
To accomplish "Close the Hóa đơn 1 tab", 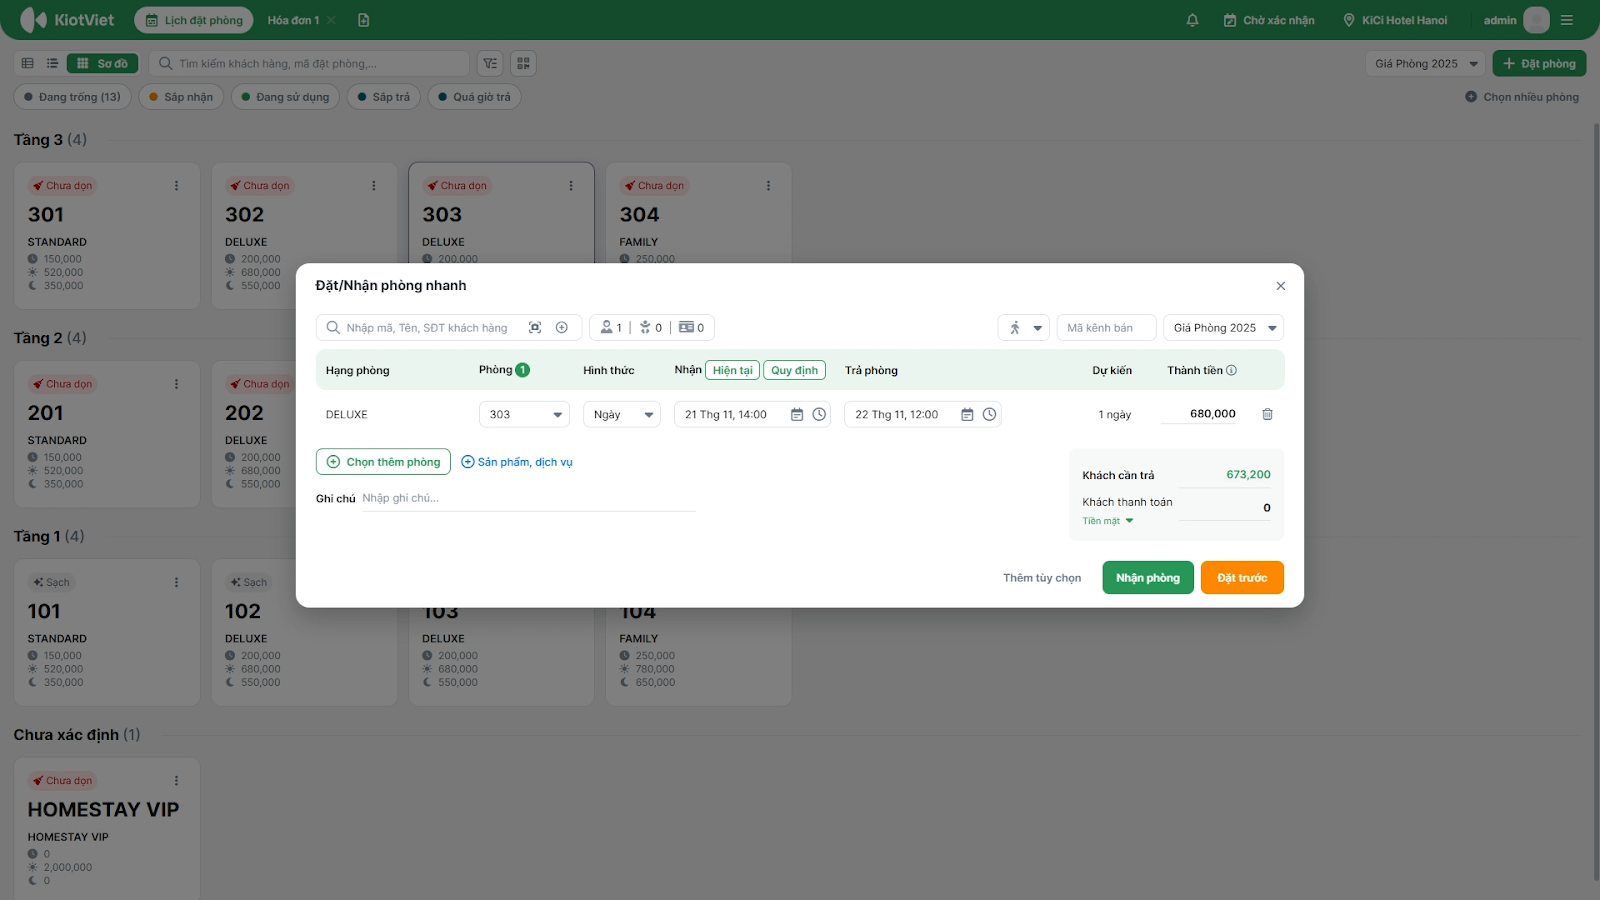I will 331,20.
